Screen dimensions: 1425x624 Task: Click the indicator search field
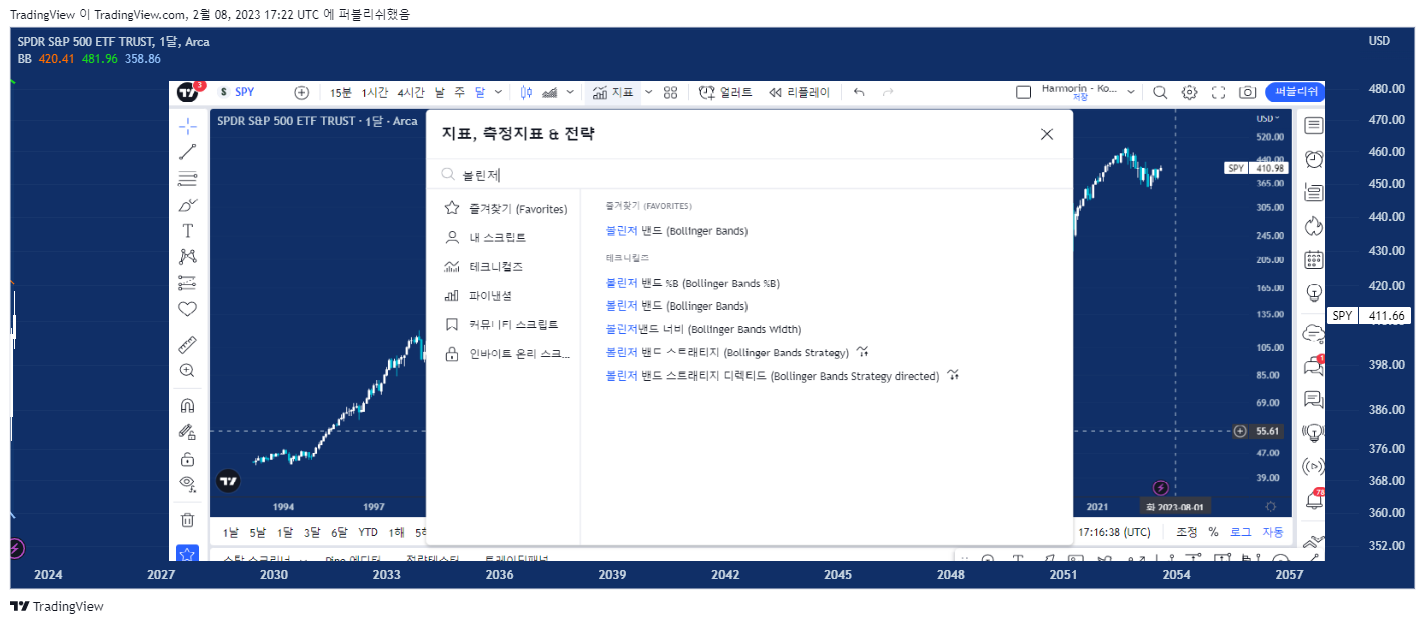(x=749, y=174)
